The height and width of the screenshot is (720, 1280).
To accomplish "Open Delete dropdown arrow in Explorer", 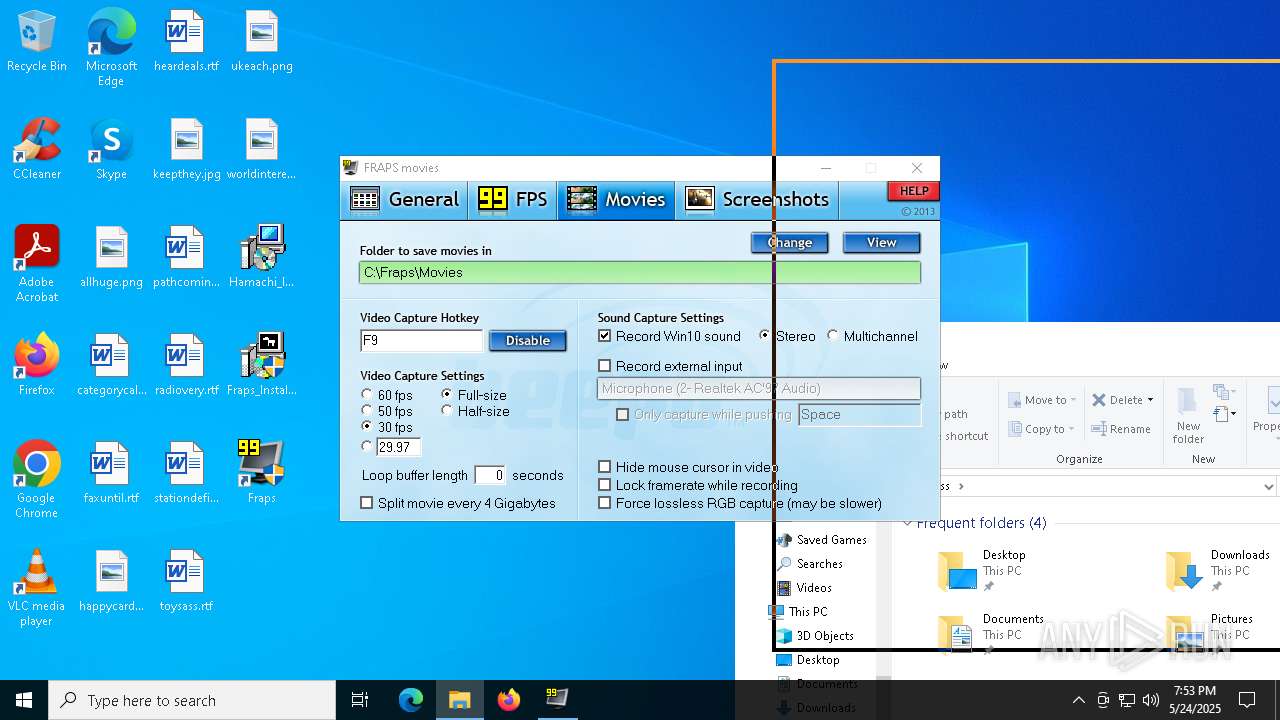I will 1150,400.
